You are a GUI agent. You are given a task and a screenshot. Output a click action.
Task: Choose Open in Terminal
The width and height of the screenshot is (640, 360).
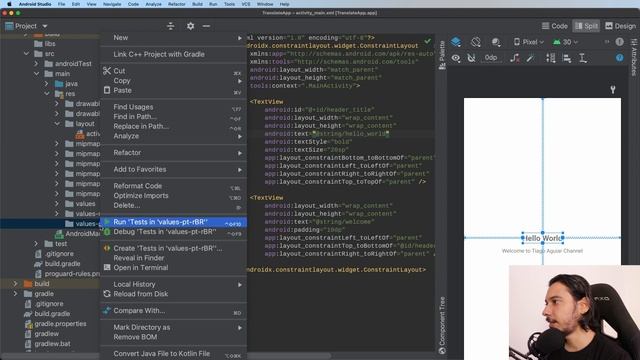(x=173, y=268)
